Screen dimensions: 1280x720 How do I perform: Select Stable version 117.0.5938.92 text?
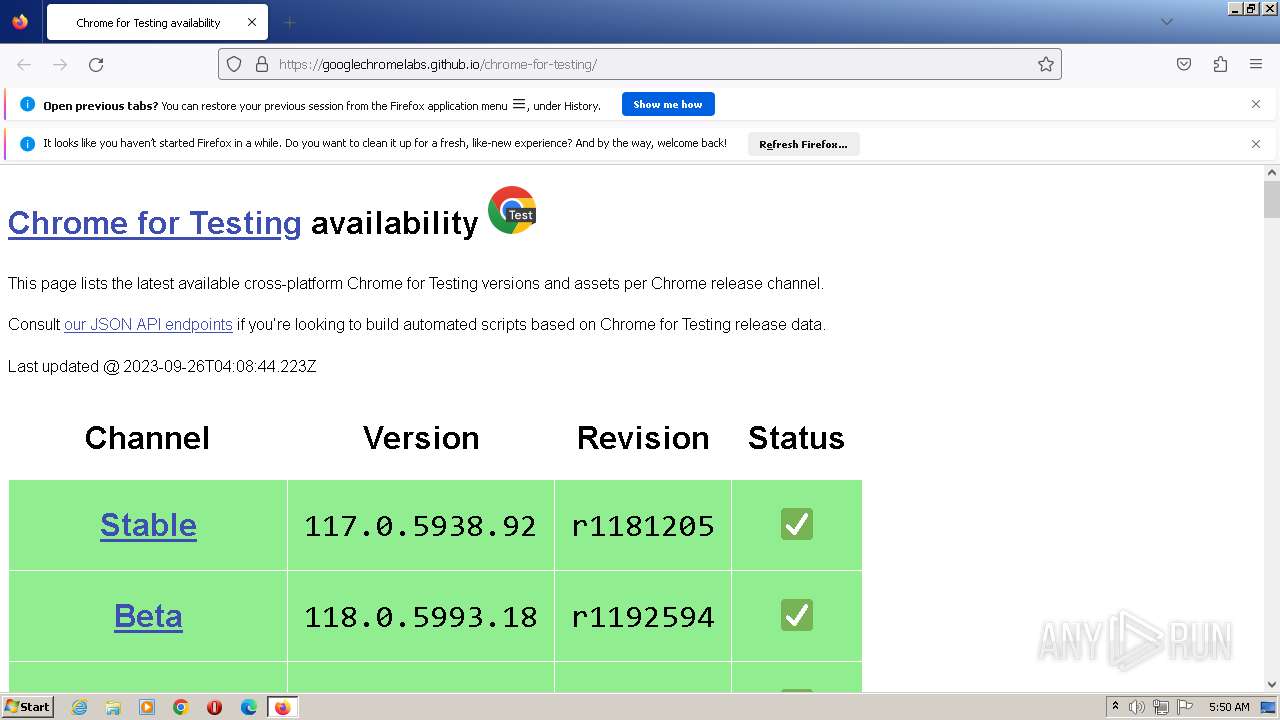pyautogui.click(x=420, y=526)
